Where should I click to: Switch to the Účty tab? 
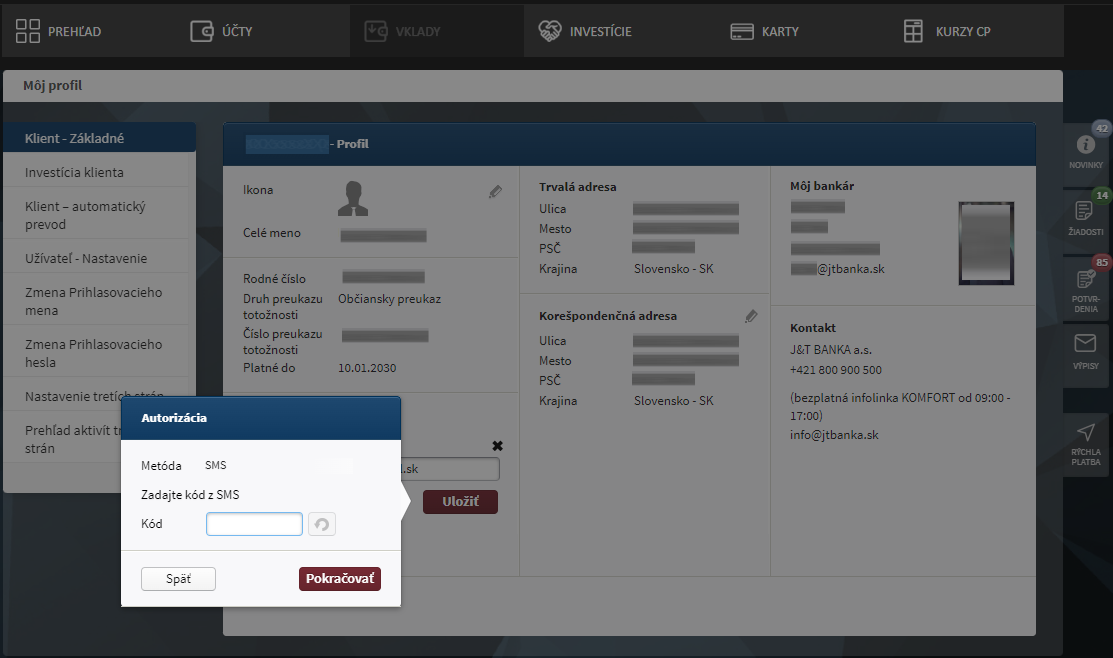point(221,31)
